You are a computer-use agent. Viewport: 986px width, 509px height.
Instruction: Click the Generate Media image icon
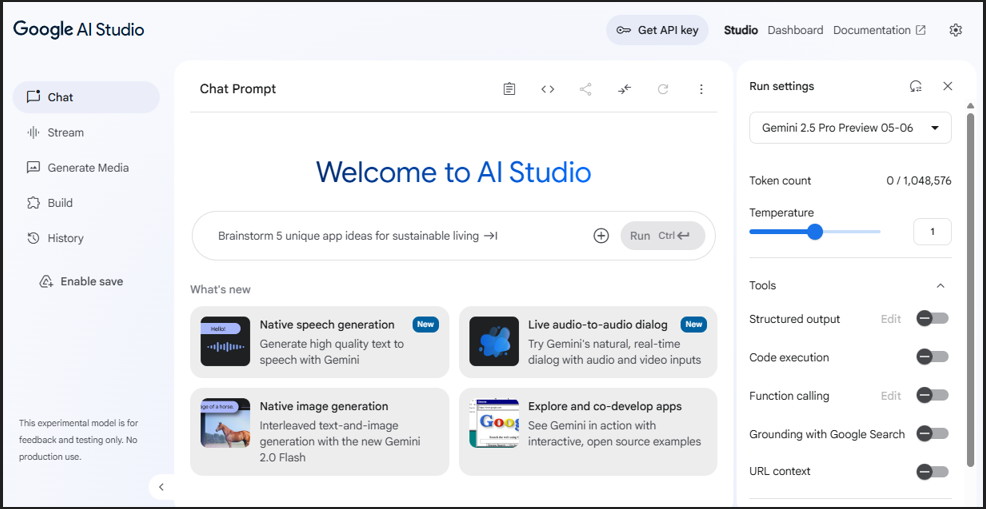coord(33,168)
